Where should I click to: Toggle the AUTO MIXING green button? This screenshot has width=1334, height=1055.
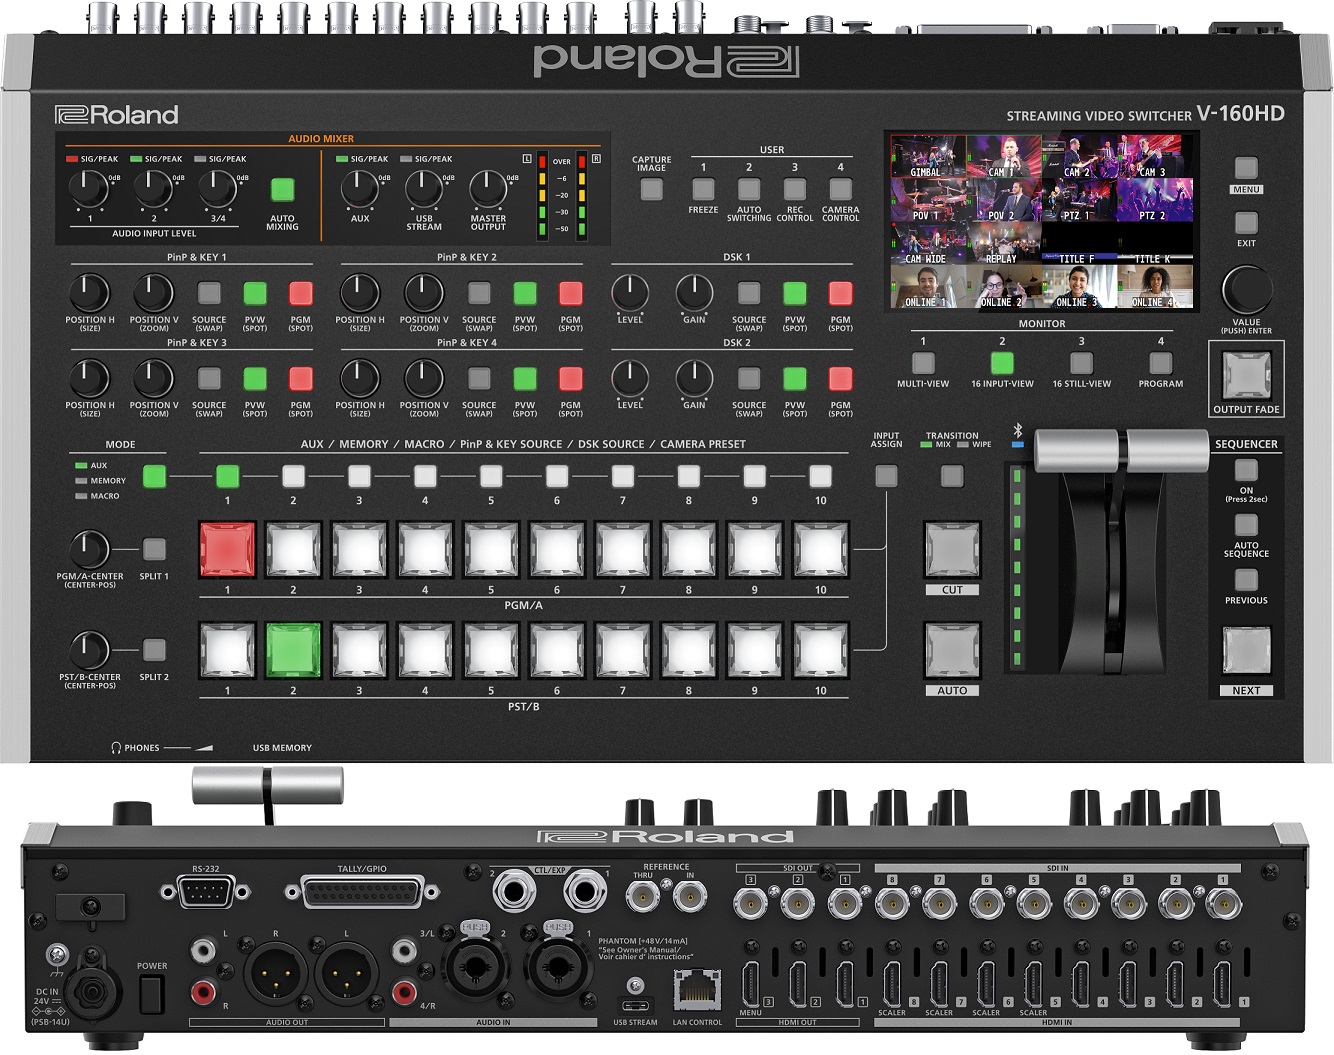(282, 190)
